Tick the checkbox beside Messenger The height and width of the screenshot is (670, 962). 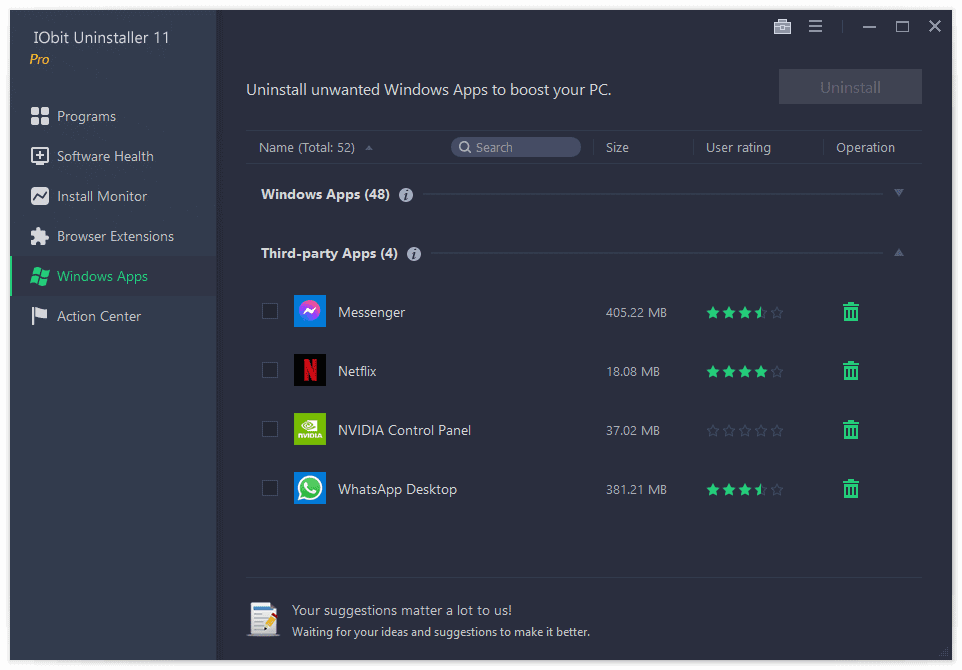[x=269, y=311]
